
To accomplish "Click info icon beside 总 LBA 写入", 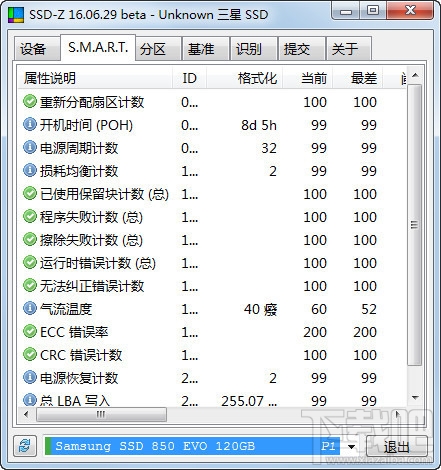I will pyautogui.click(x=30, y=400).
